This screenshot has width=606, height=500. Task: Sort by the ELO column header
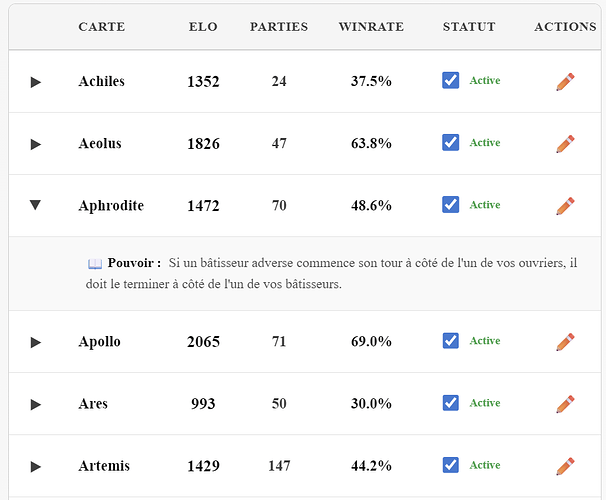point(203,27)
